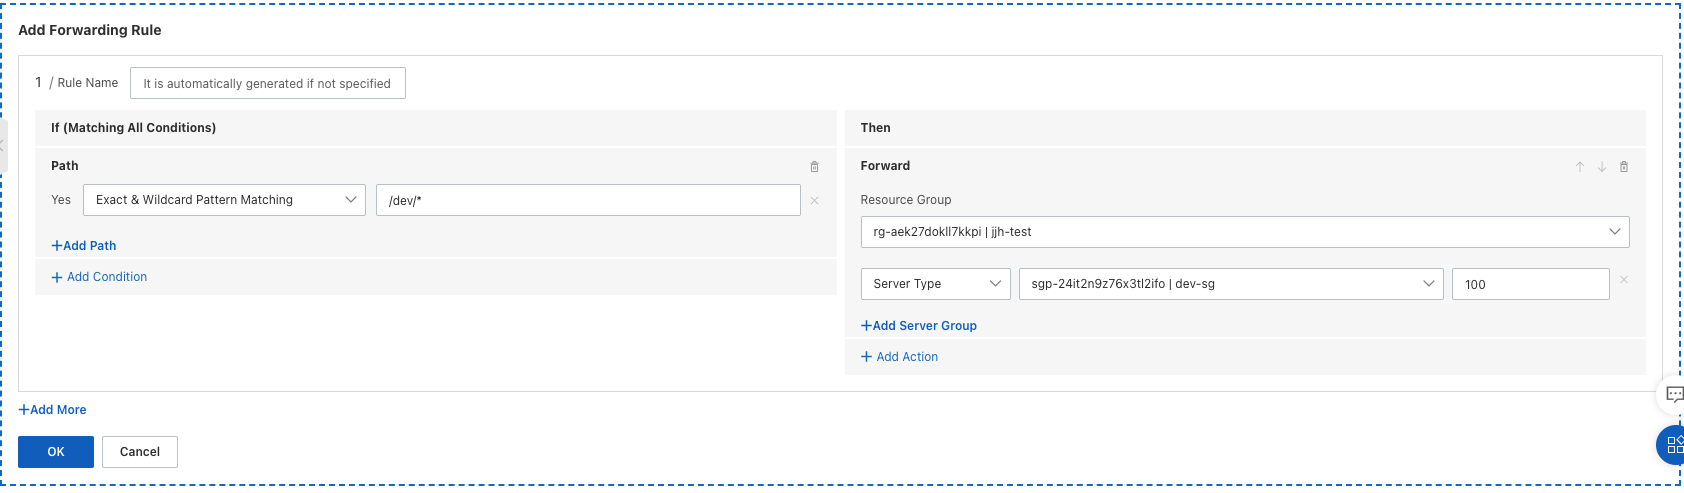Open the Resource Group rg-aek27dokll7kkpi dropdown
Screen dimensions: 1684x493
tap(1245, 232)
